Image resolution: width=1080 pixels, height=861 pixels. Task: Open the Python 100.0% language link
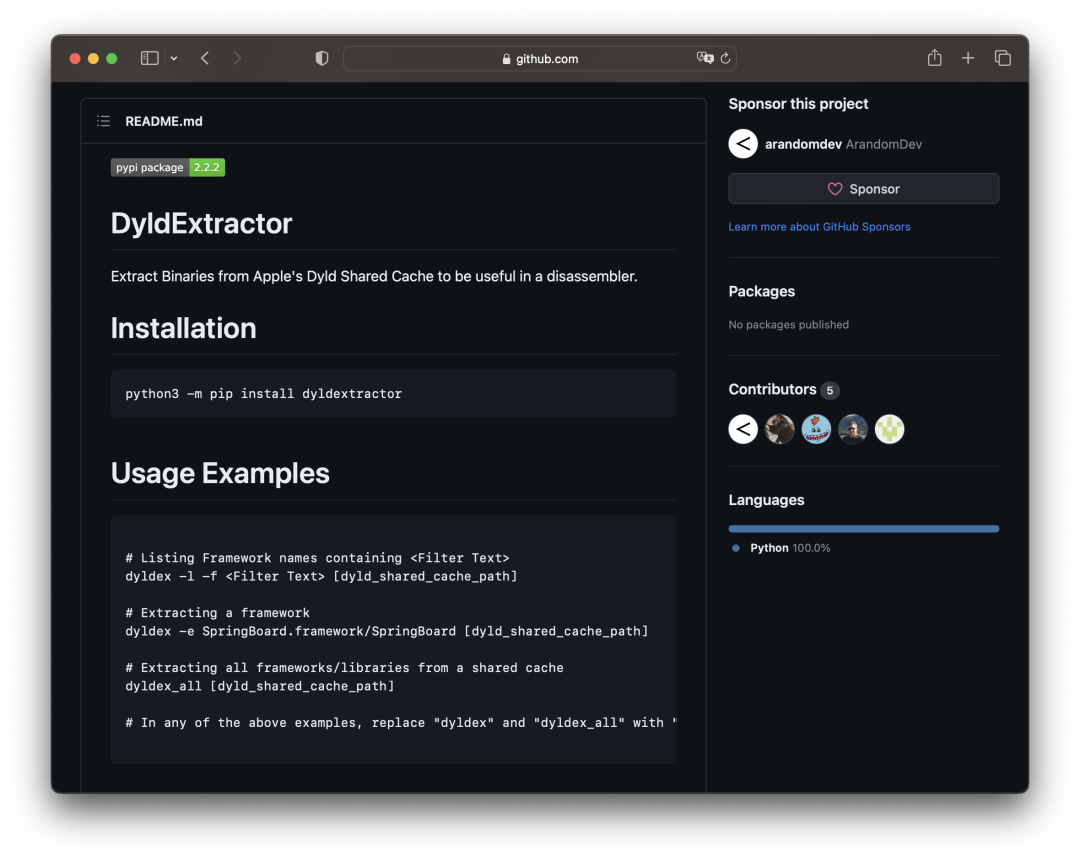pos(790,548)
